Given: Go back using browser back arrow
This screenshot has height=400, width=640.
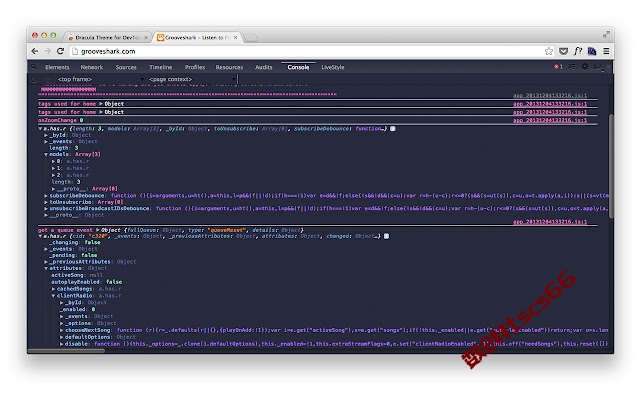Looking at the screenshot, I should click(x=35, y=51).
